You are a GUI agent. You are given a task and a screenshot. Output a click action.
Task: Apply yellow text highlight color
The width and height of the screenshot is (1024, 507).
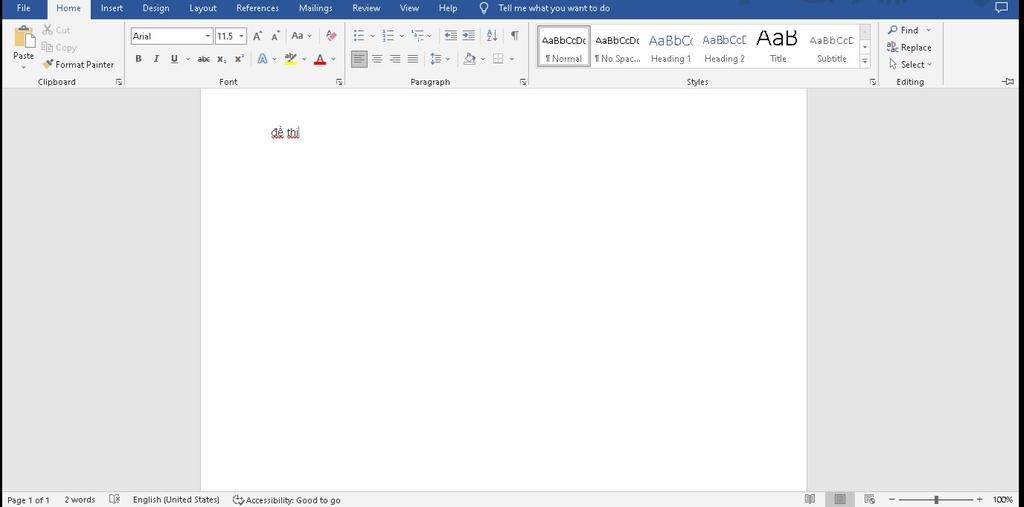291,59
